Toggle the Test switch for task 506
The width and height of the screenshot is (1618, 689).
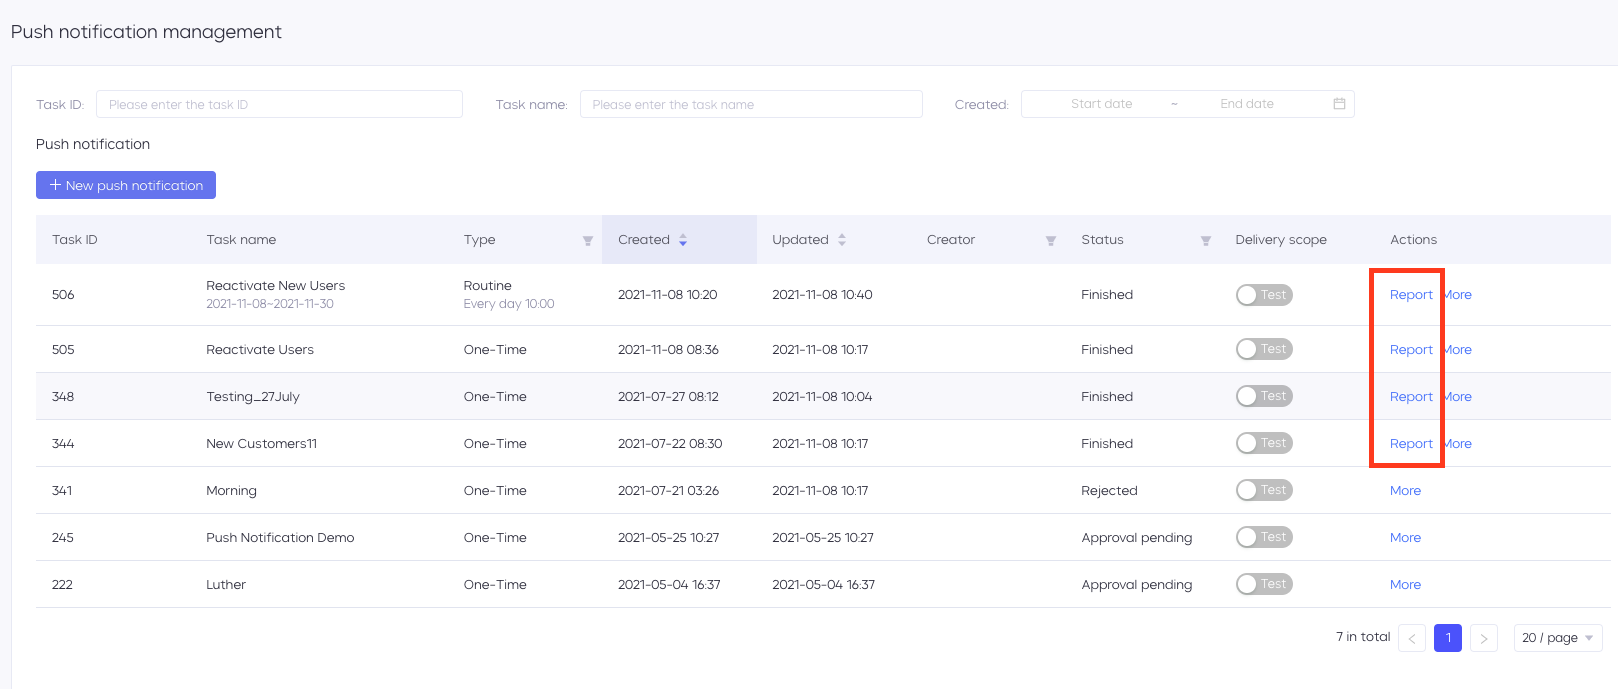pyautogui.click(x=1264, y=295)
